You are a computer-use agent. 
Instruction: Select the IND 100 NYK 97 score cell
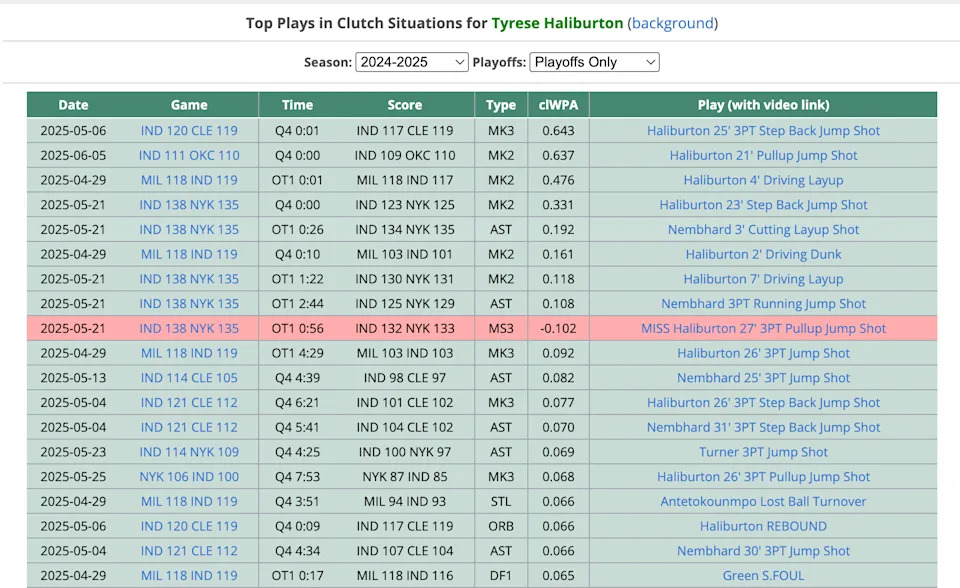405,452
